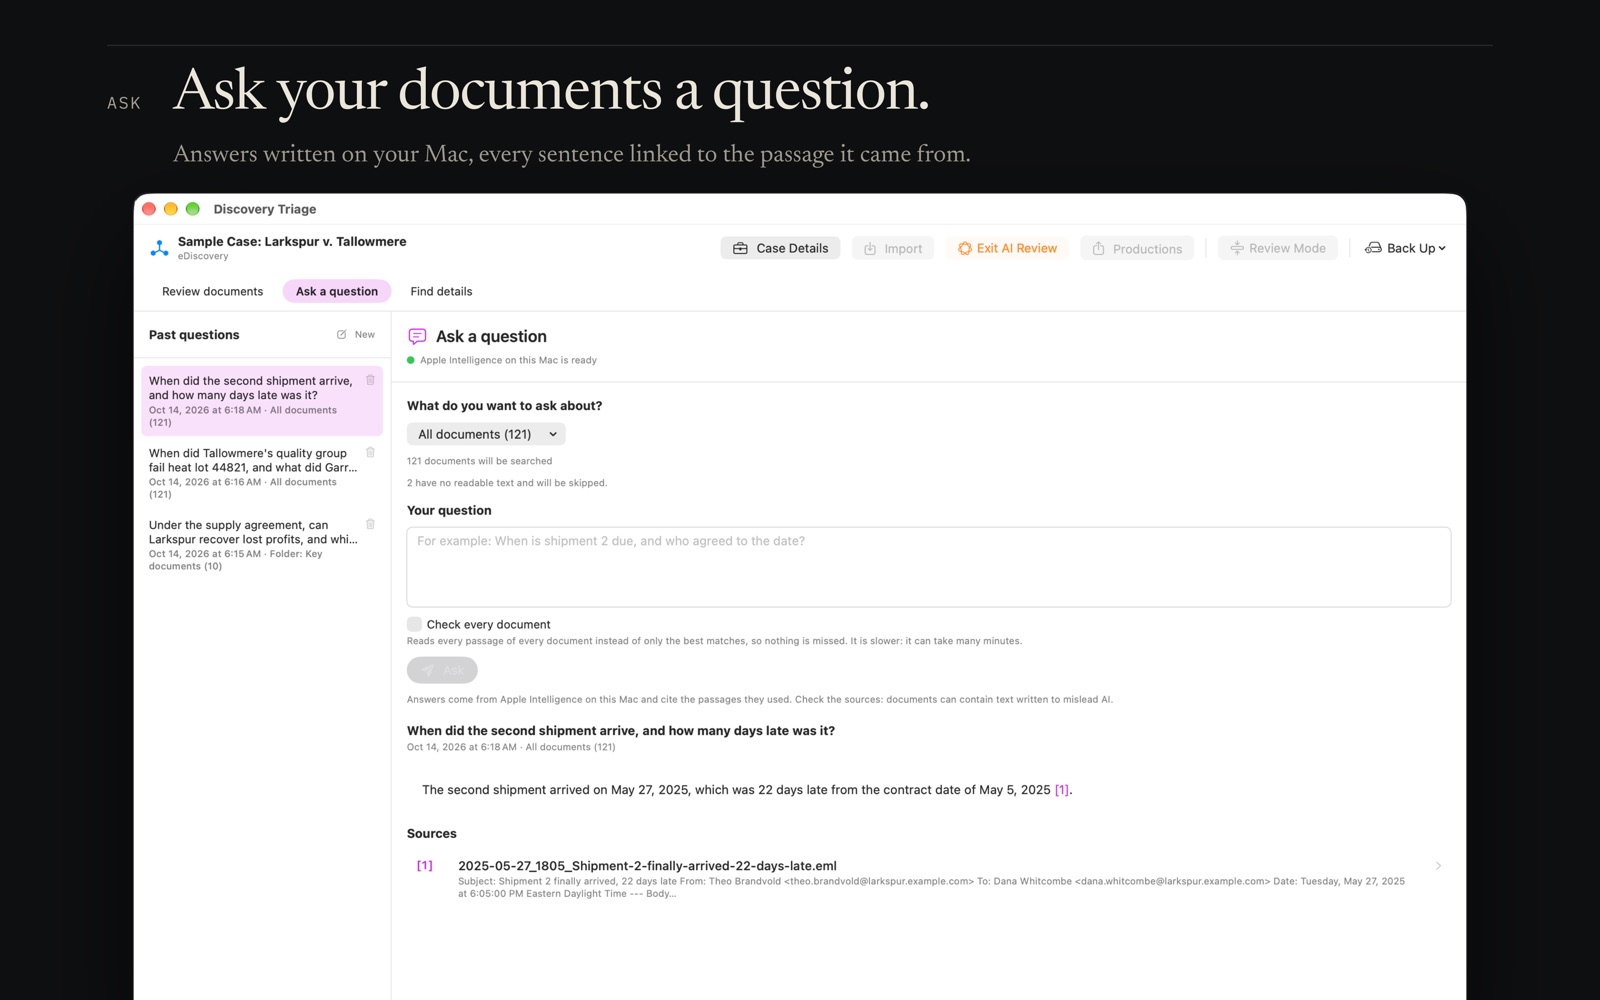This screenshot has height=1000, width=1600.
Task: Click the Discovery Triage app logo icon
Action: pyautogui.click(x=159, y=248)
